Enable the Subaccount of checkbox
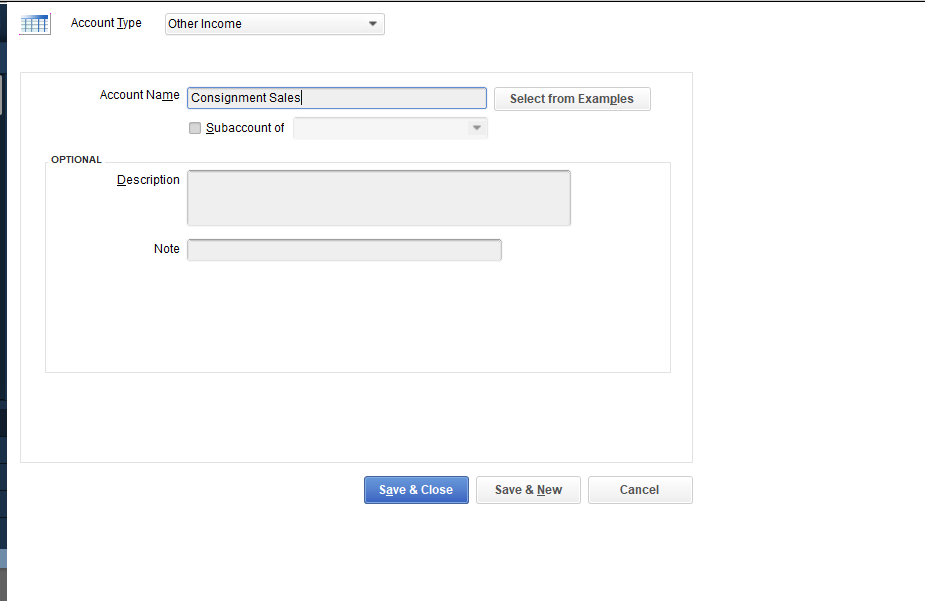Screen dimensions: 925x601 pyautogui.click(x=195, y=128)
